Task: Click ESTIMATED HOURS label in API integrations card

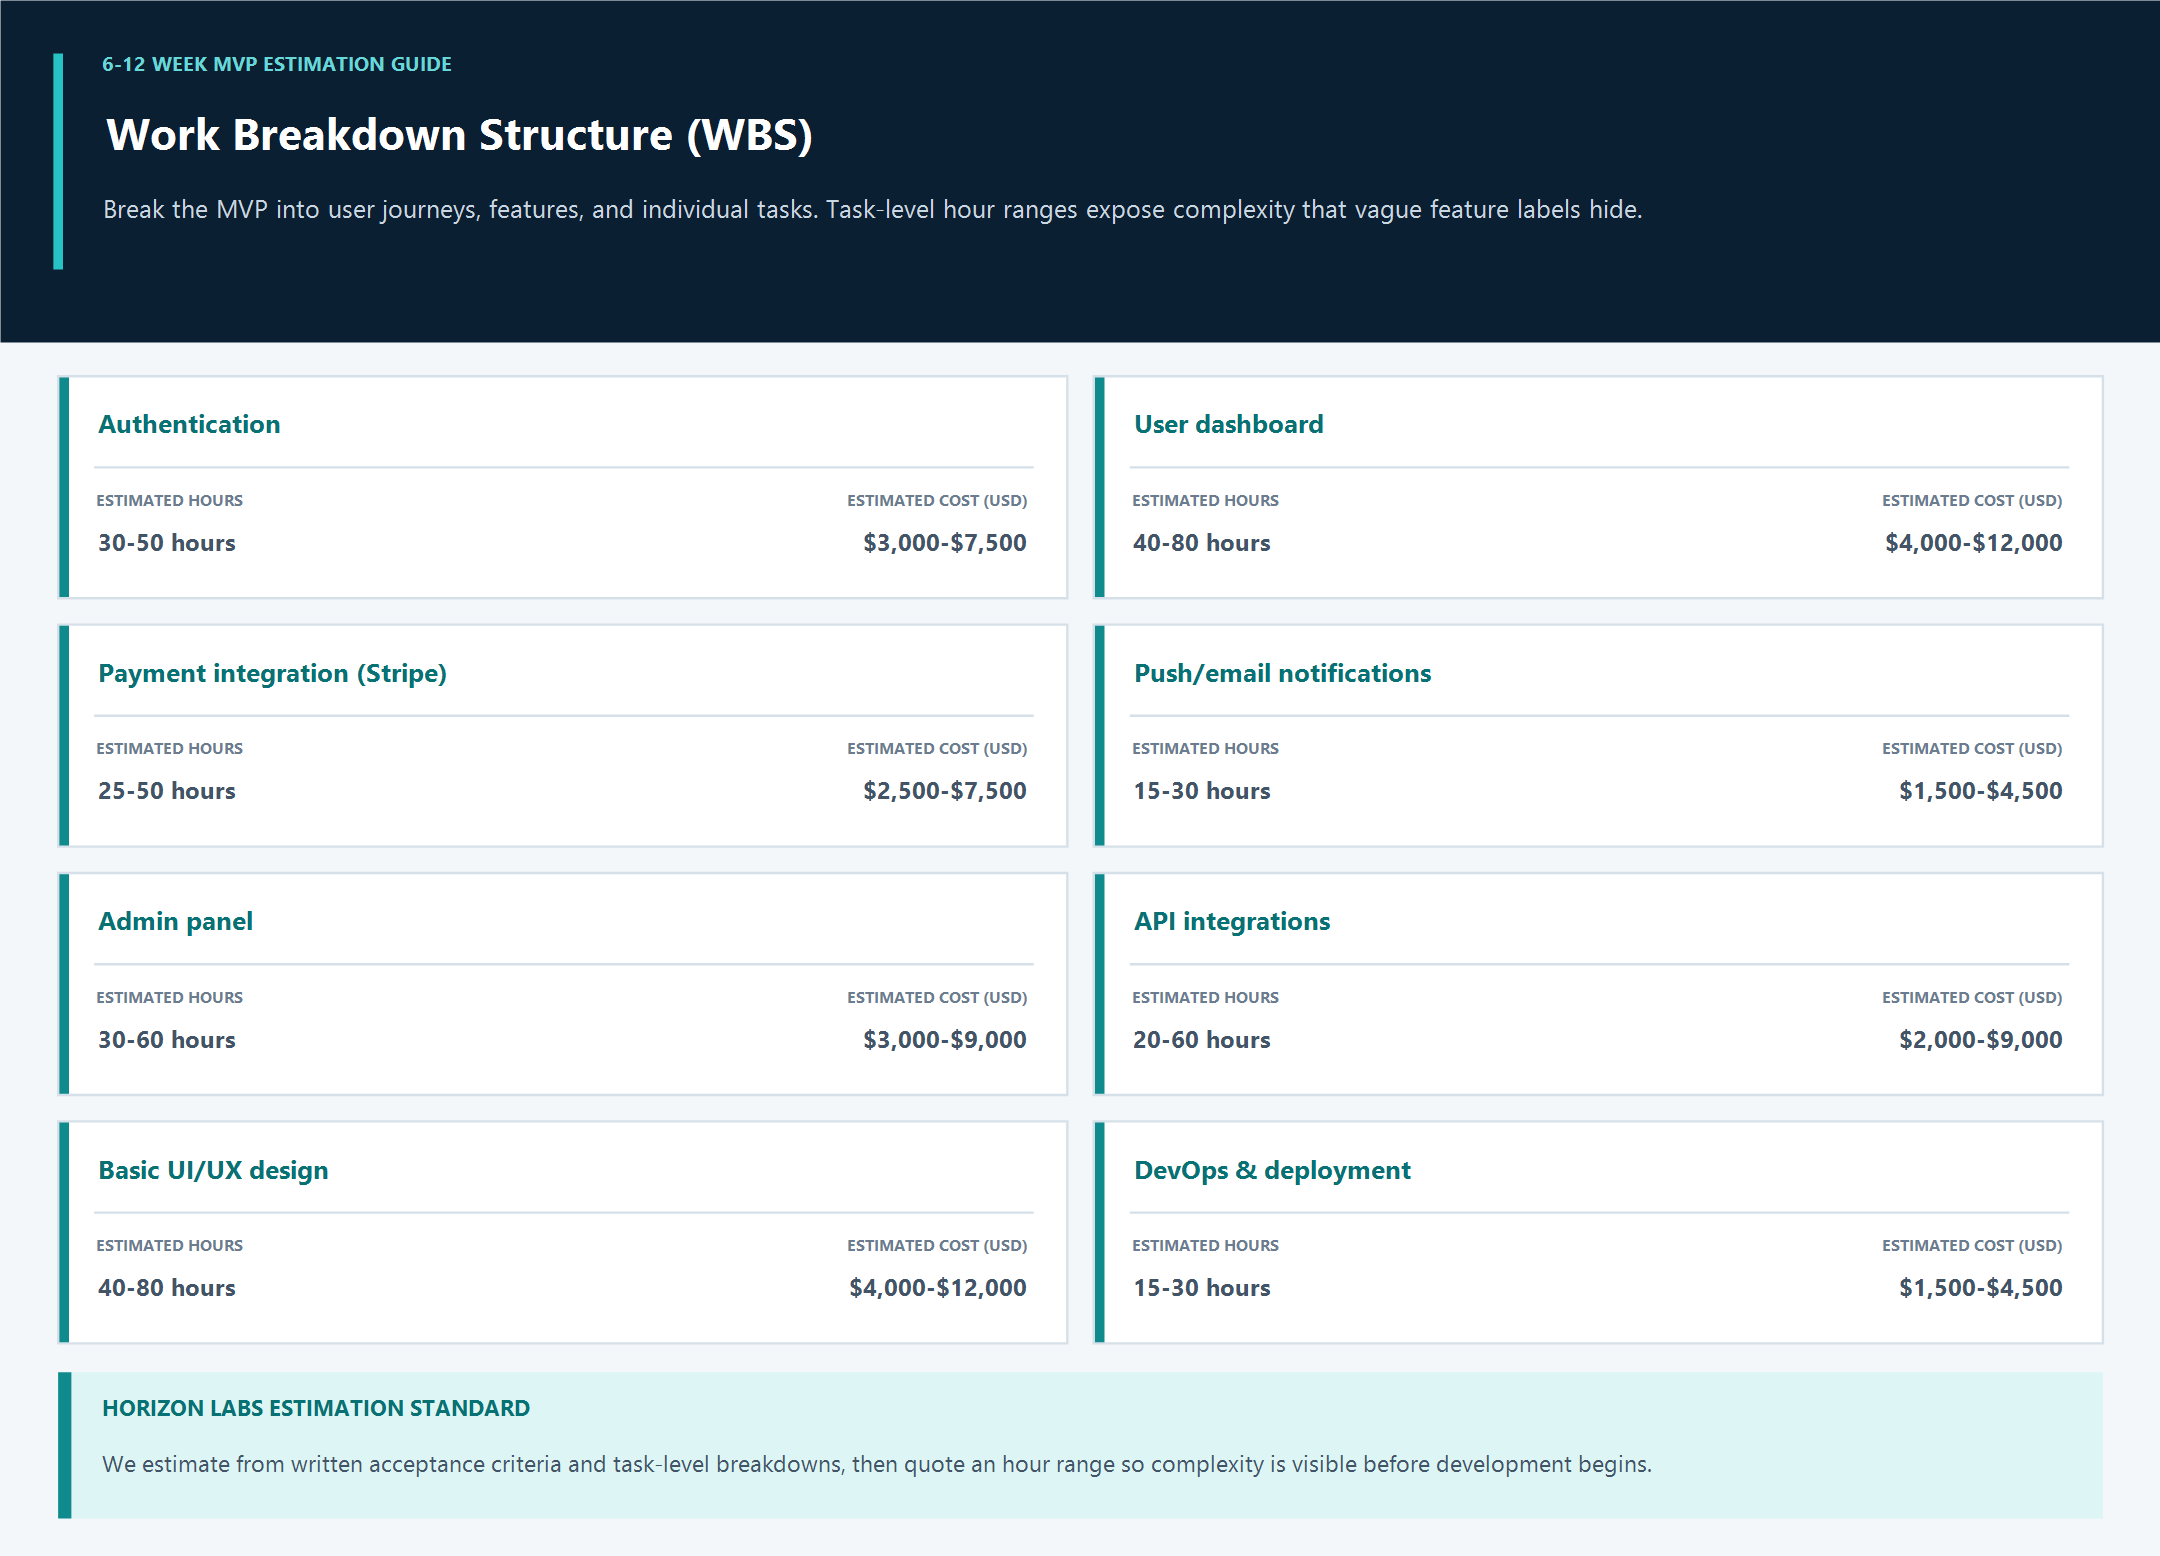Action: (x=1205, y=997)
